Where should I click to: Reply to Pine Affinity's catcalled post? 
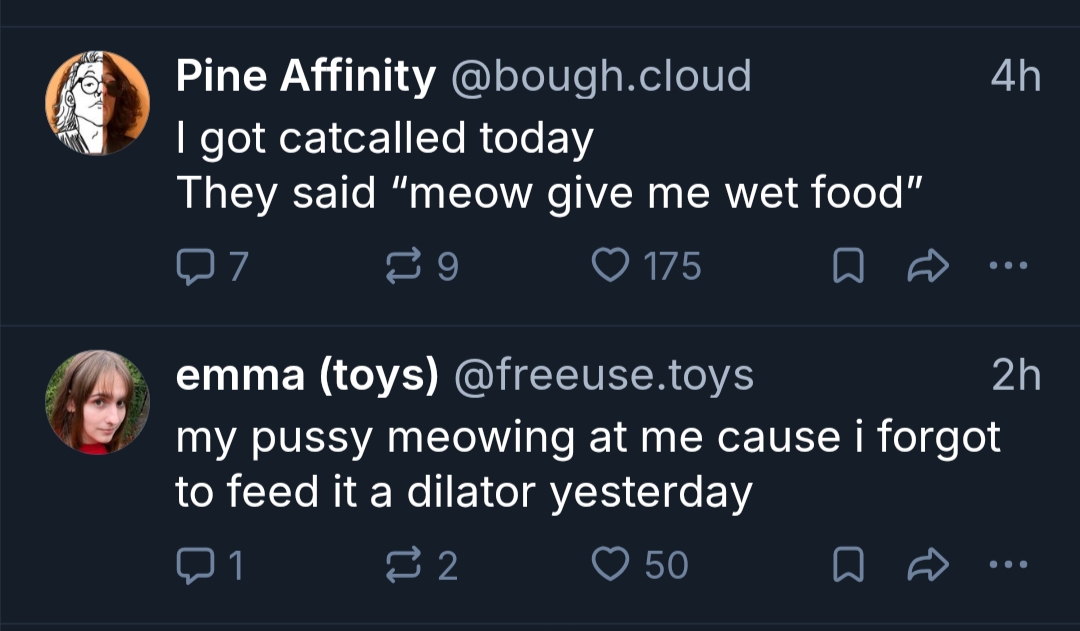tap(192, 266)
